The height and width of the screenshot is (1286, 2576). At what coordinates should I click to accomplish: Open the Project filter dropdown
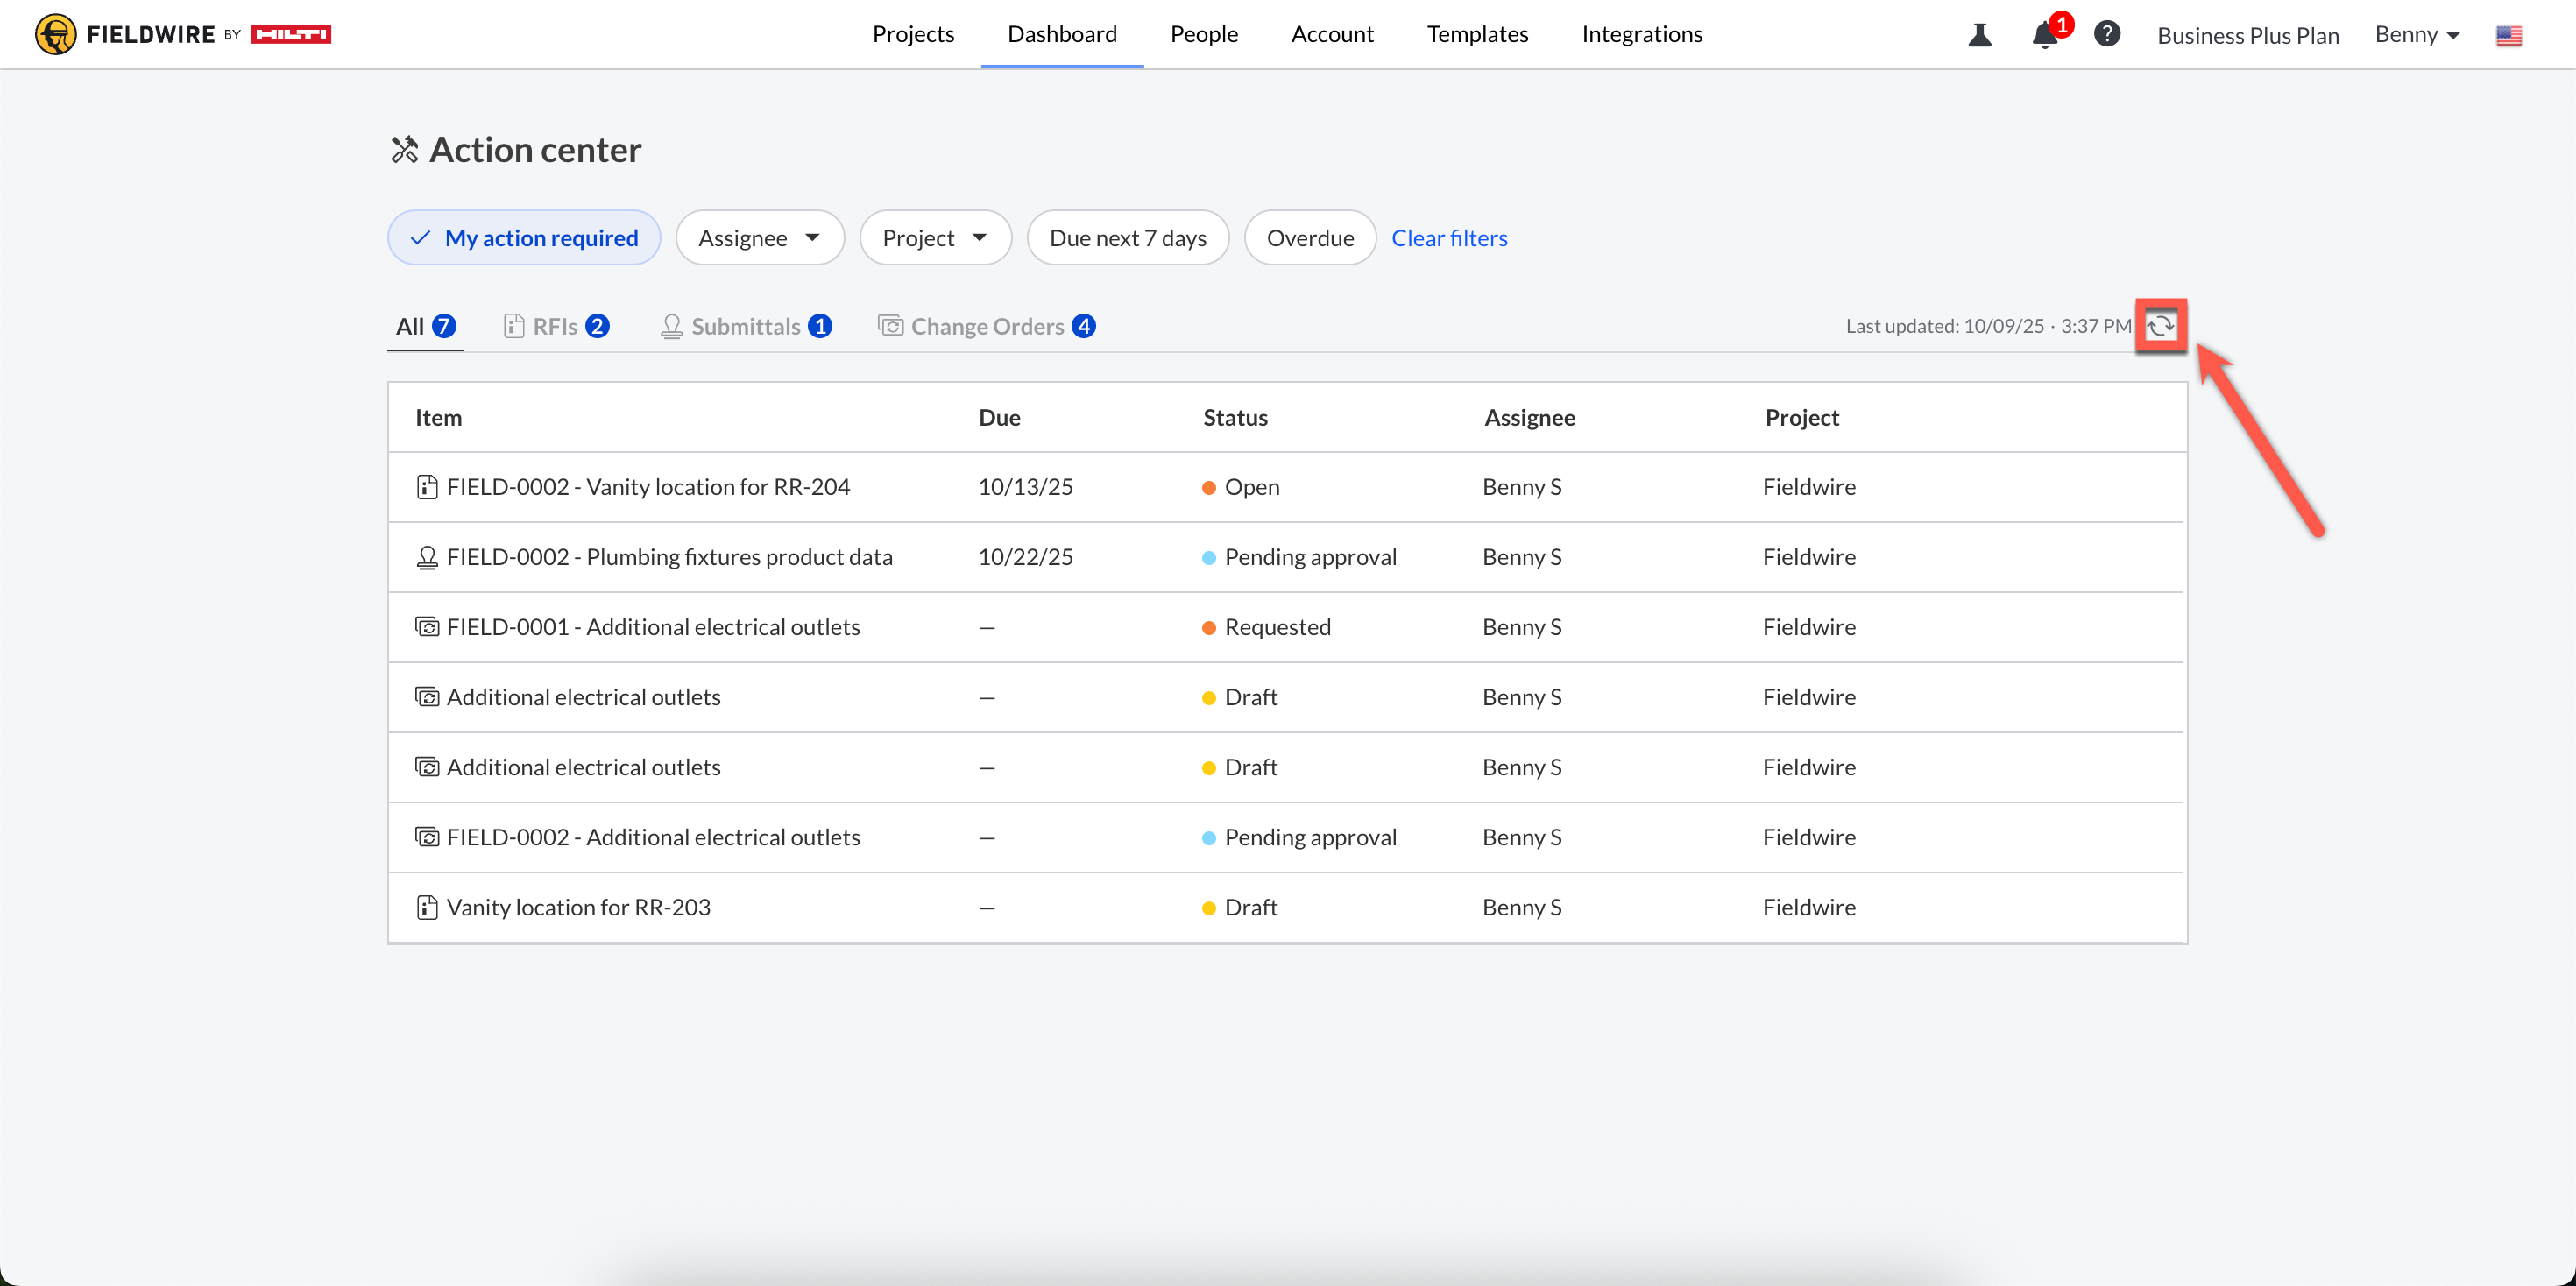coord(935,238)
